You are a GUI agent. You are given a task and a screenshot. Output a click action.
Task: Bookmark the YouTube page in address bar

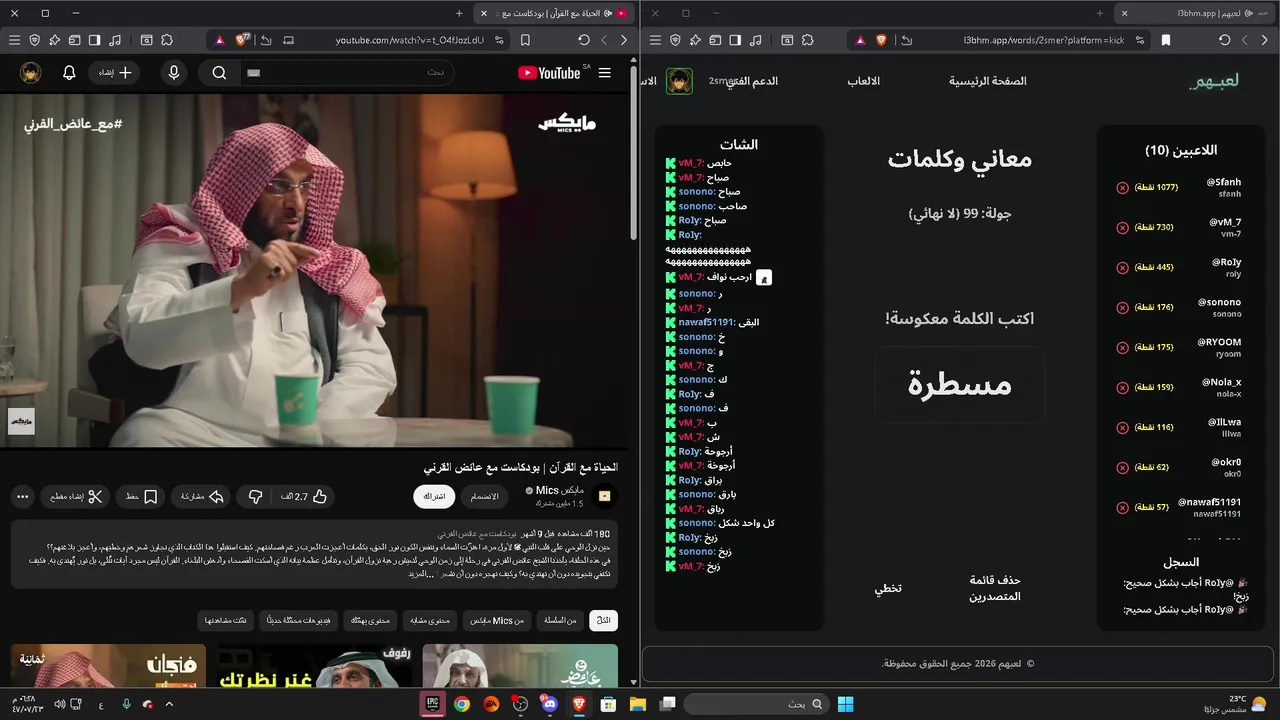pos(525,40)
